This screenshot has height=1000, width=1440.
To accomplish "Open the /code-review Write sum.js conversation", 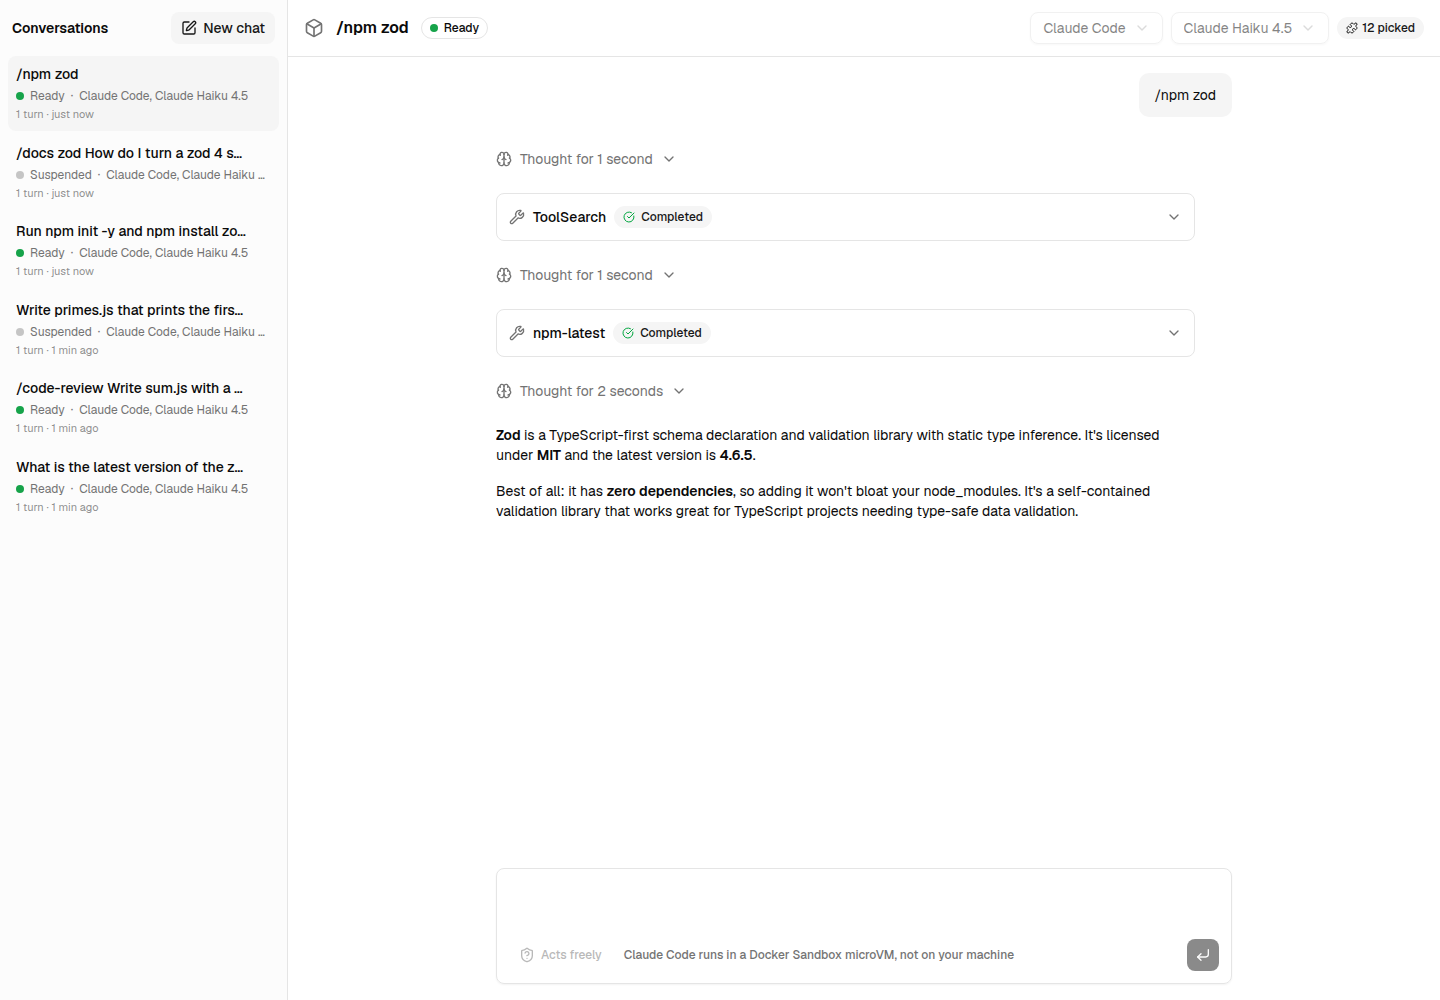I will [x=143, y=407].
